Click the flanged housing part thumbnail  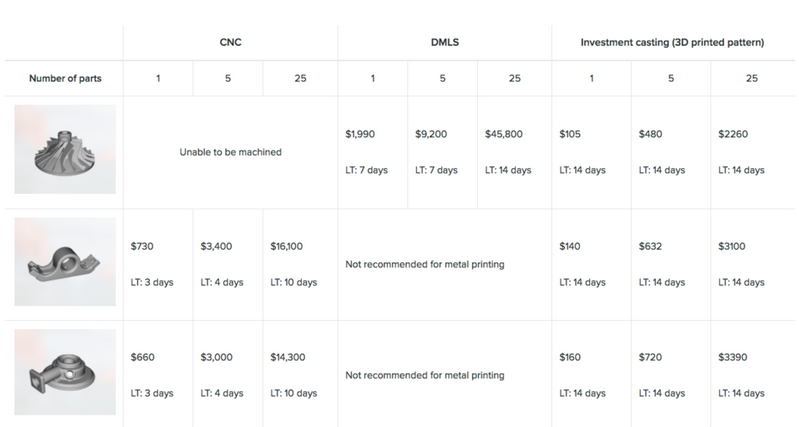point(65,372)
